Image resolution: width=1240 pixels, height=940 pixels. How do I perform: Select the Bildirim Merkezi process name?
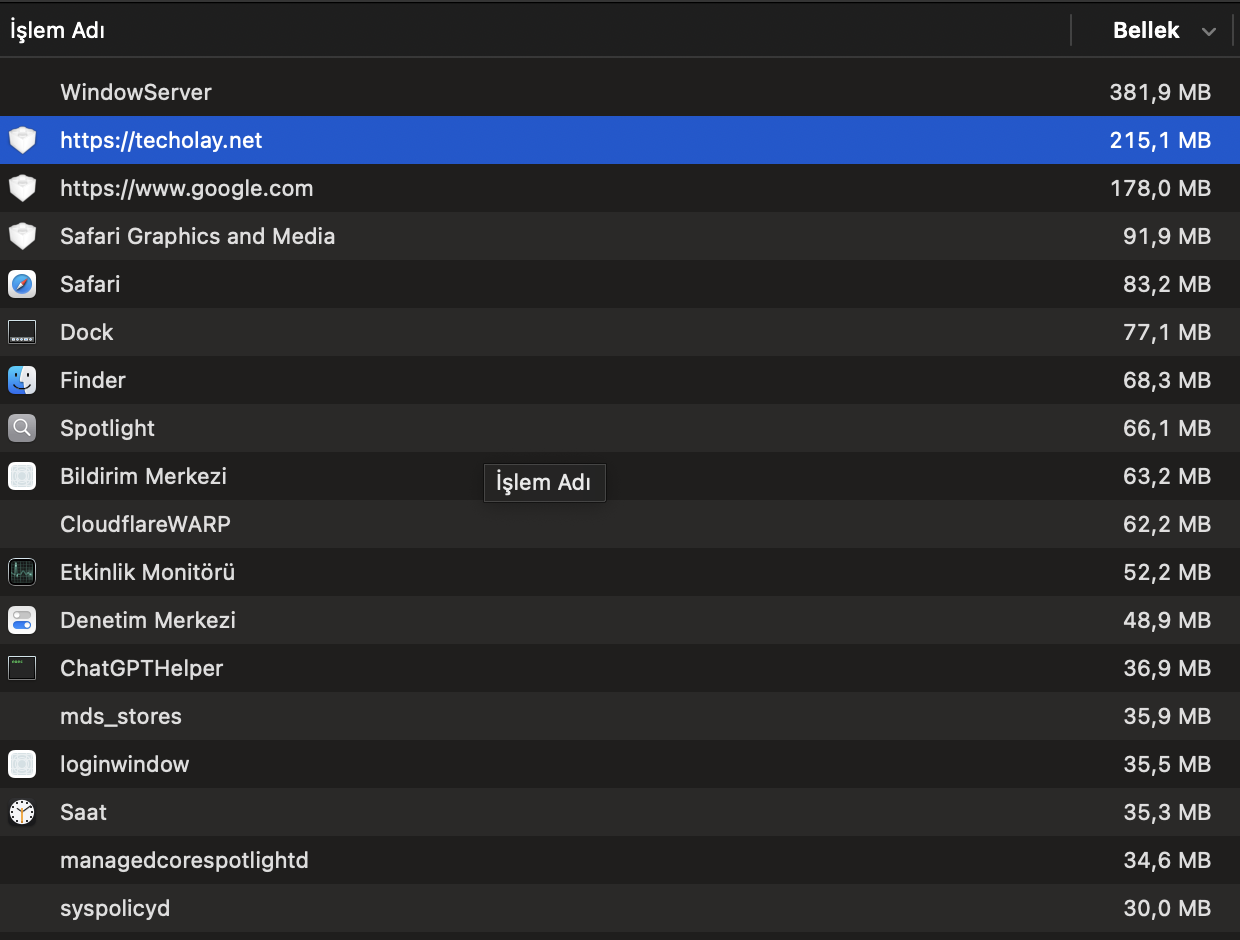[143, 476]
